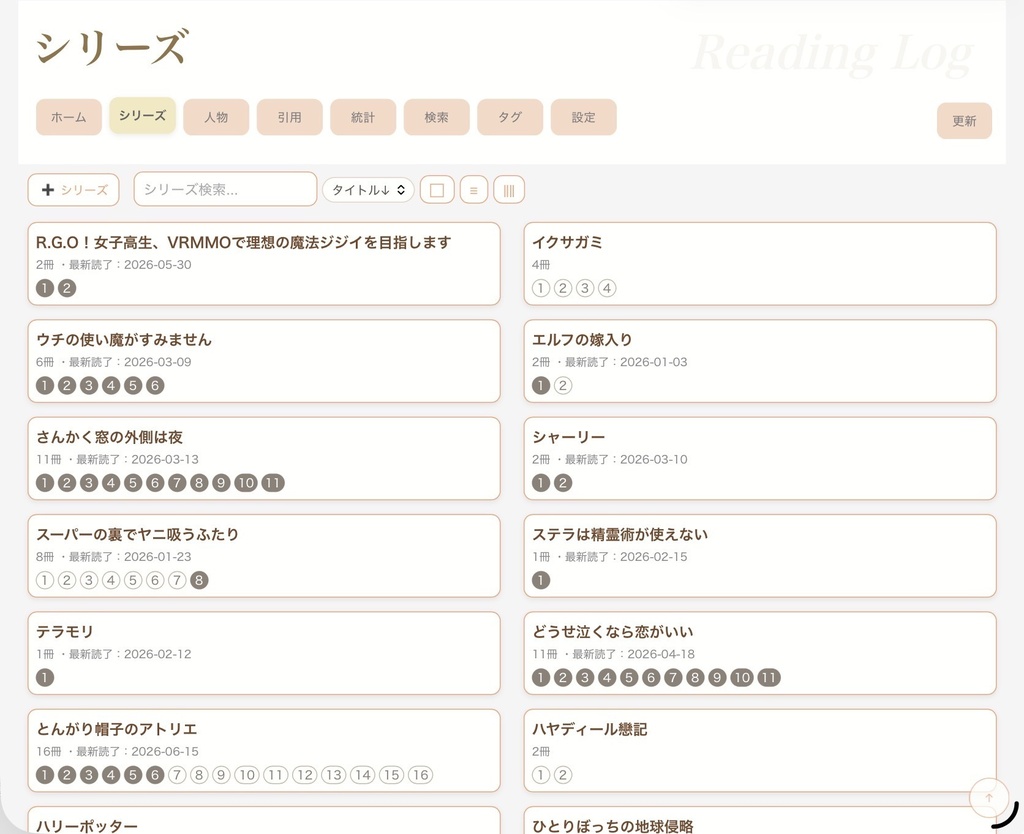Open the ハリーポッター series card
This screenshot has width=1024, height=834.
(264, 820)
